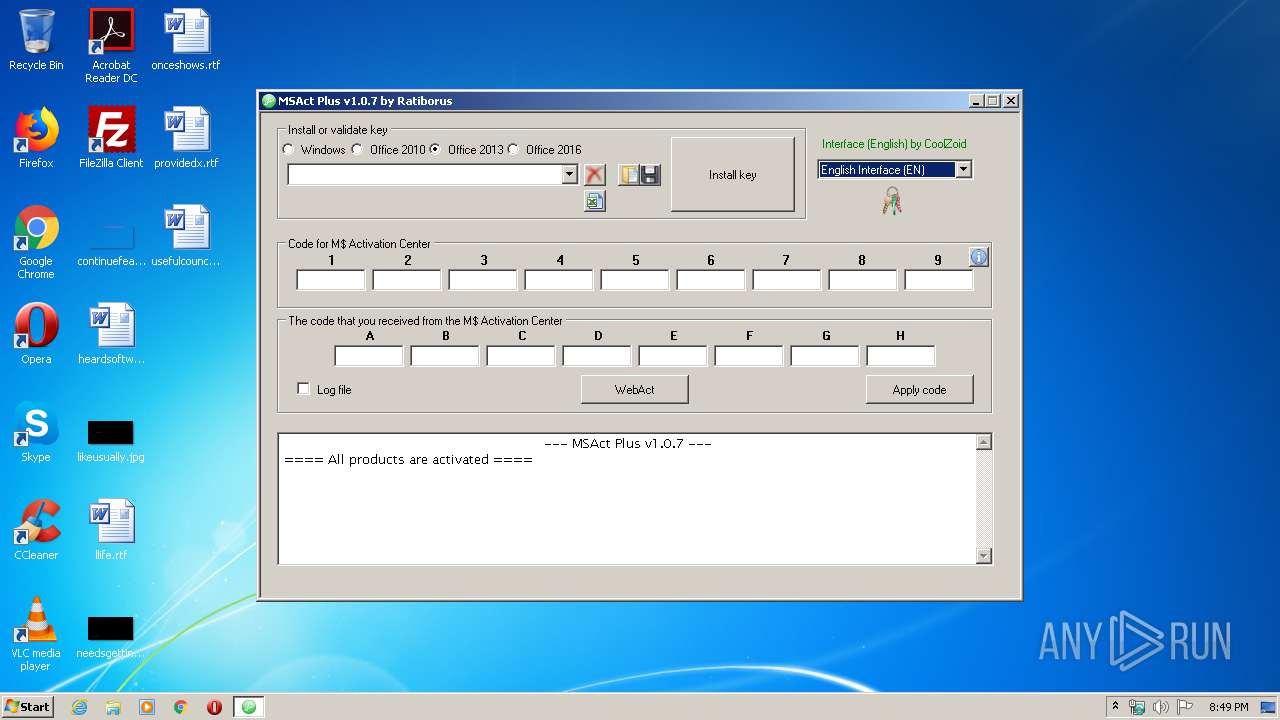Open the Firefox desktop icon

click(36, 138)
